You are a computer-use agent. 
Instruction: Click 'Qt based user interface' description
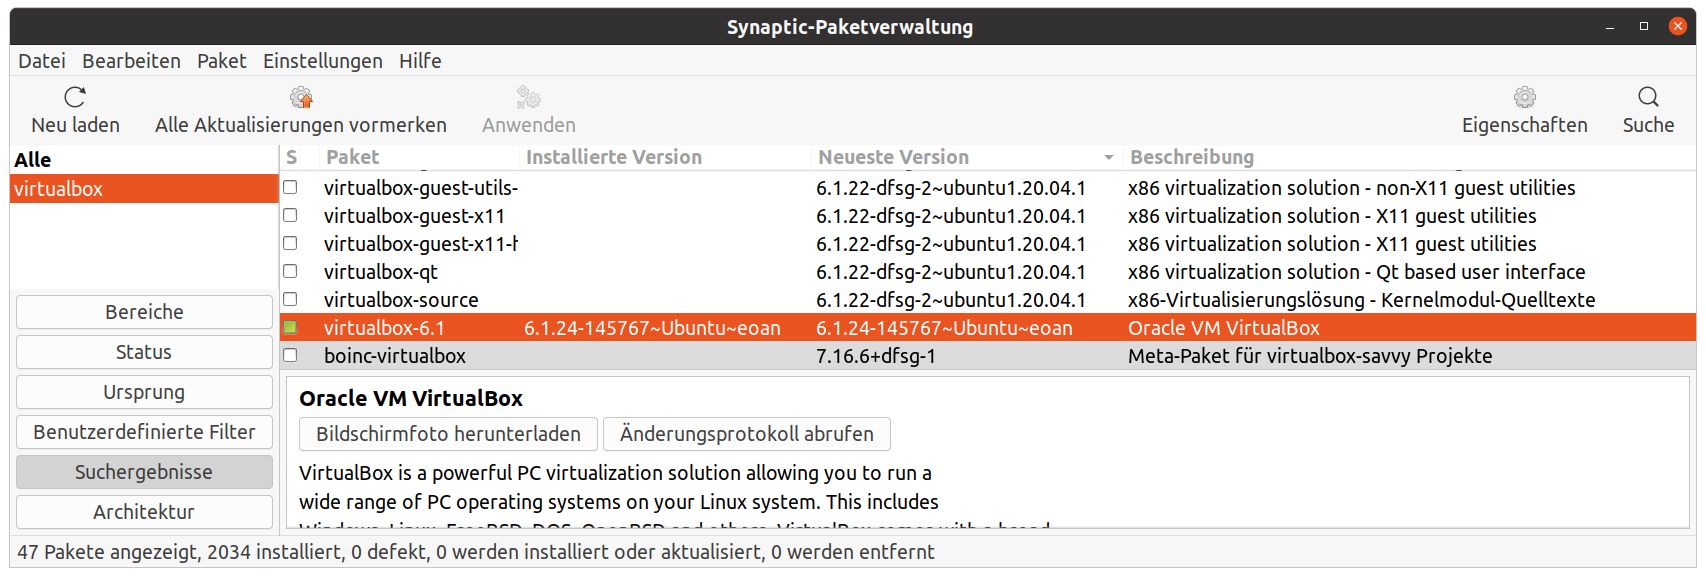(1480, 272)
